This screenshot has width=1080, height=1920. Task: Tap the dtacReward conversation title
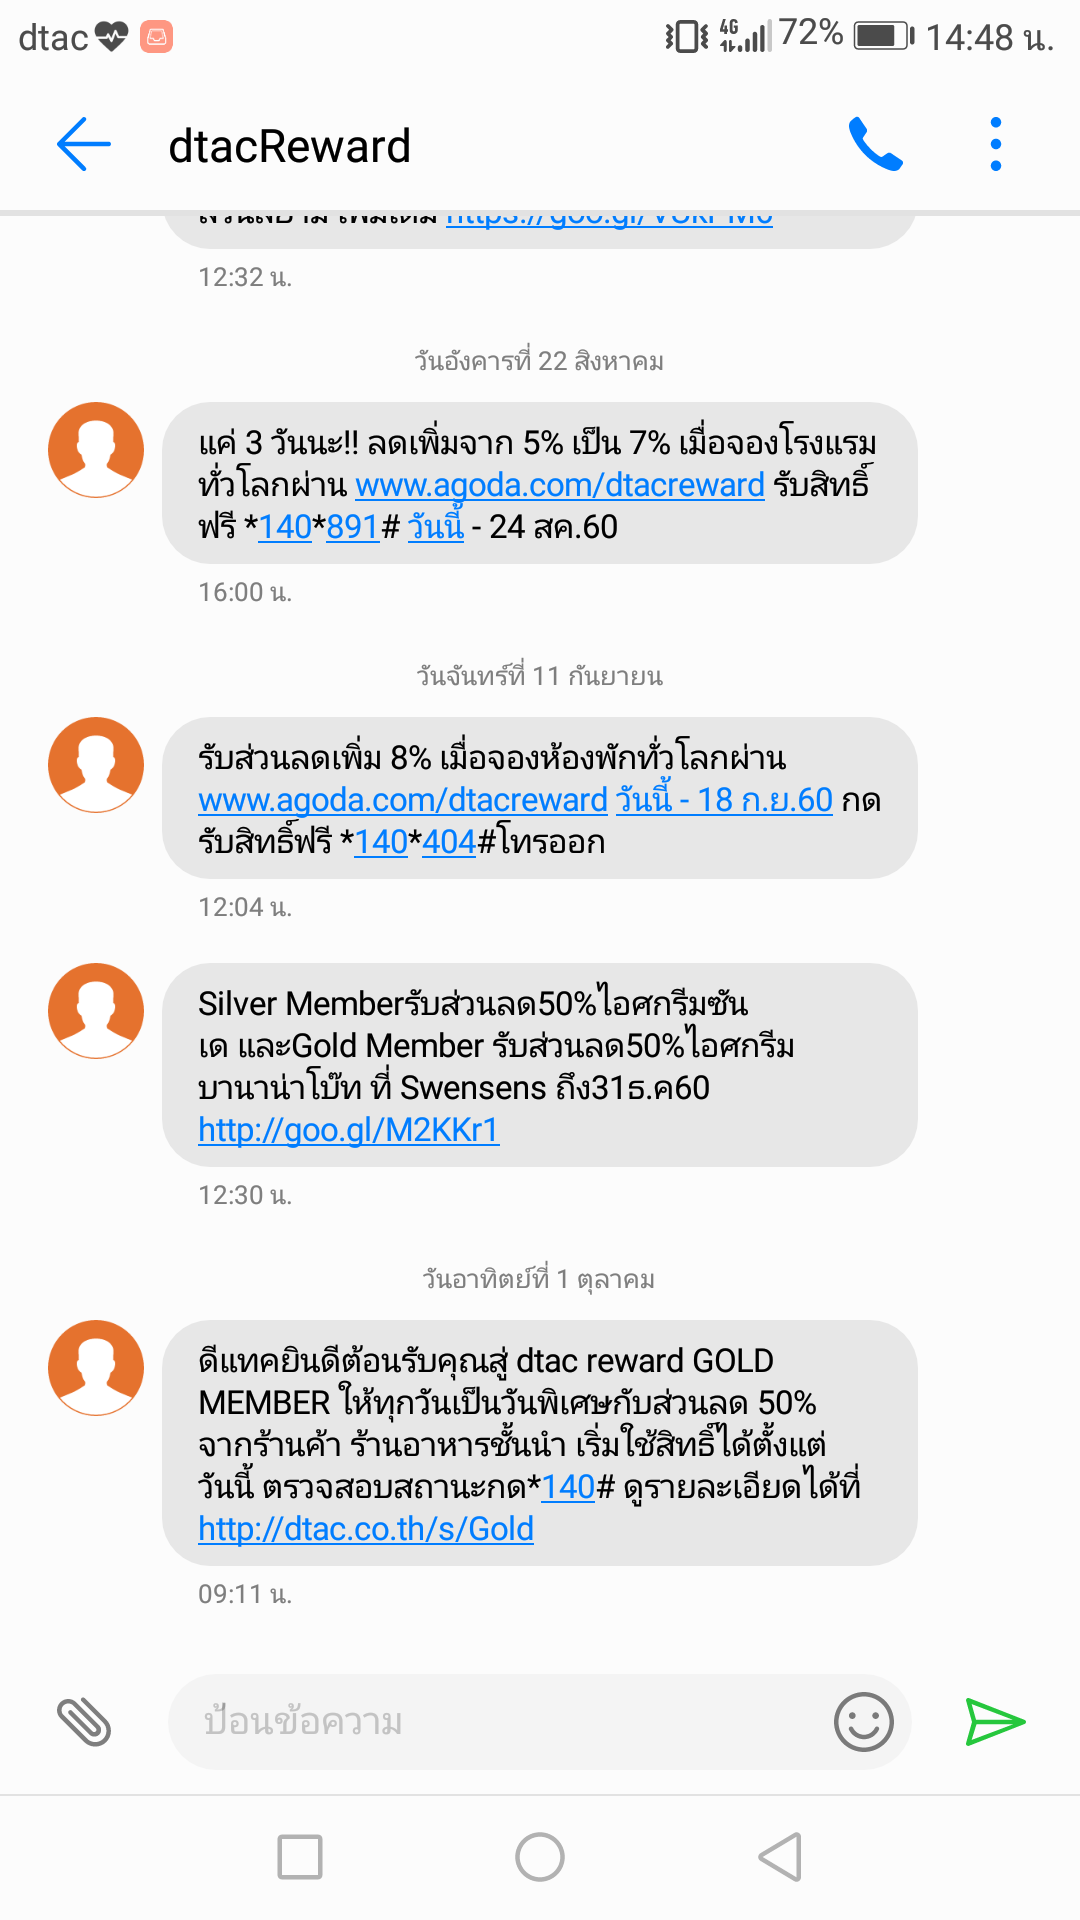click(290, 146)
